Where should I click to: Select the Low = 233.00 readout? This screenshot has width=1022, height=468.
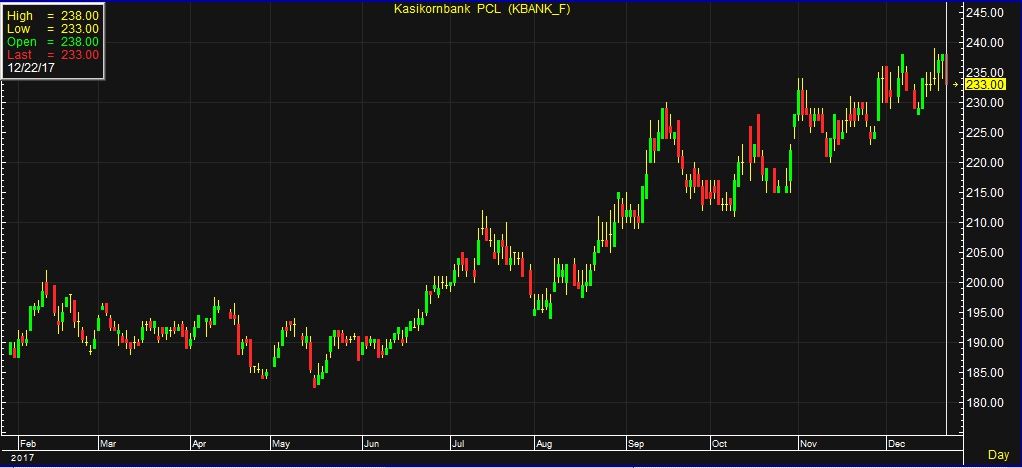[x=53, y=29]
